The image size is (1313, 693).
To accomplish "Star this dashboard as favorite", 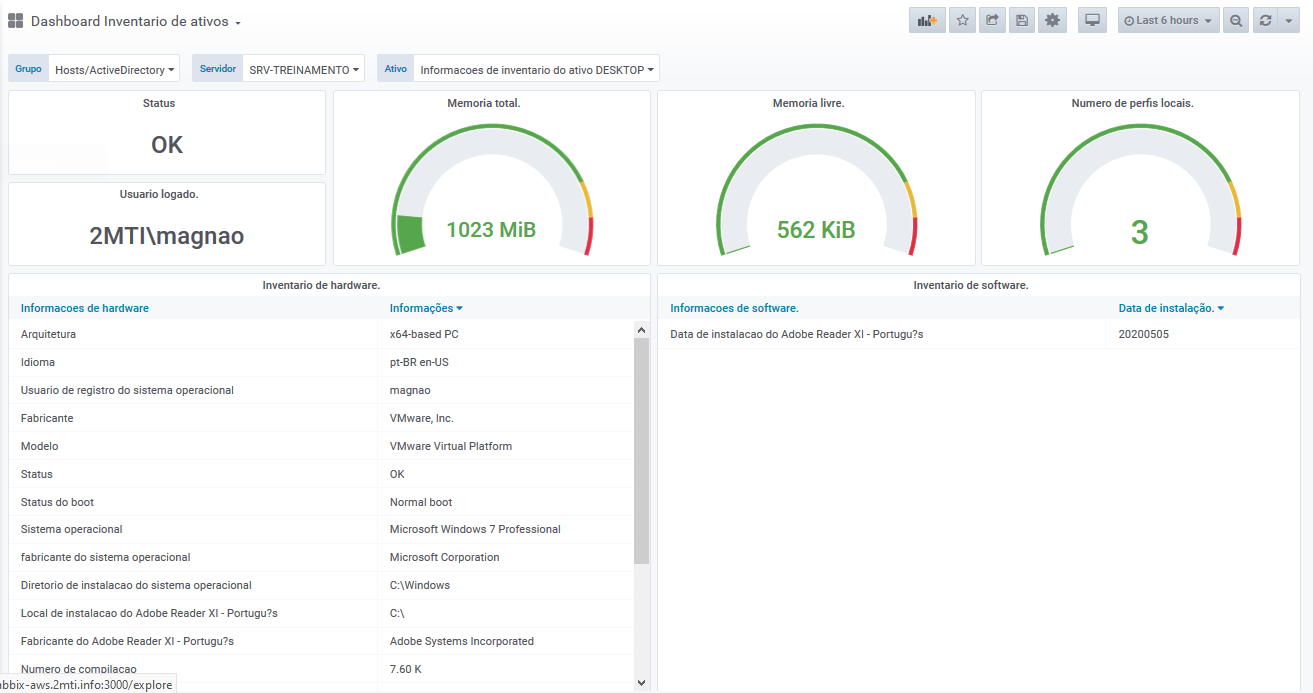I will click(x=963, y=20).
